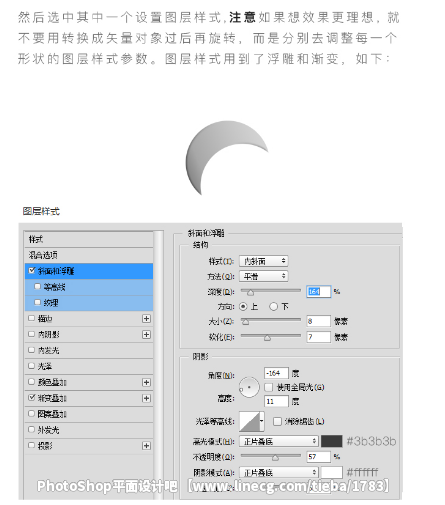445x505 pixels.
Task: Tick the 投影 checkbox
Action: (x=31, y=445)
